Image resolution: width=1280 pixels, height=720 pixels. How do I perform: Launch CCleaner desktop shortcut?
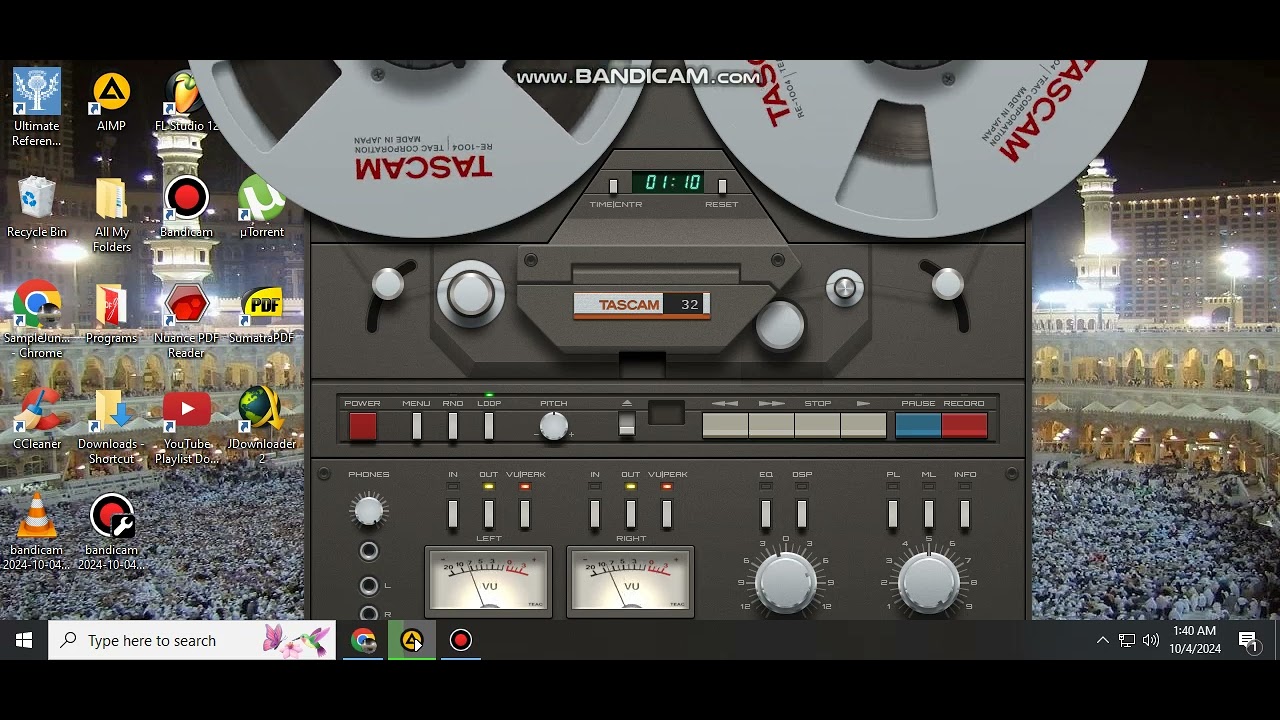[x=37, y=419]
